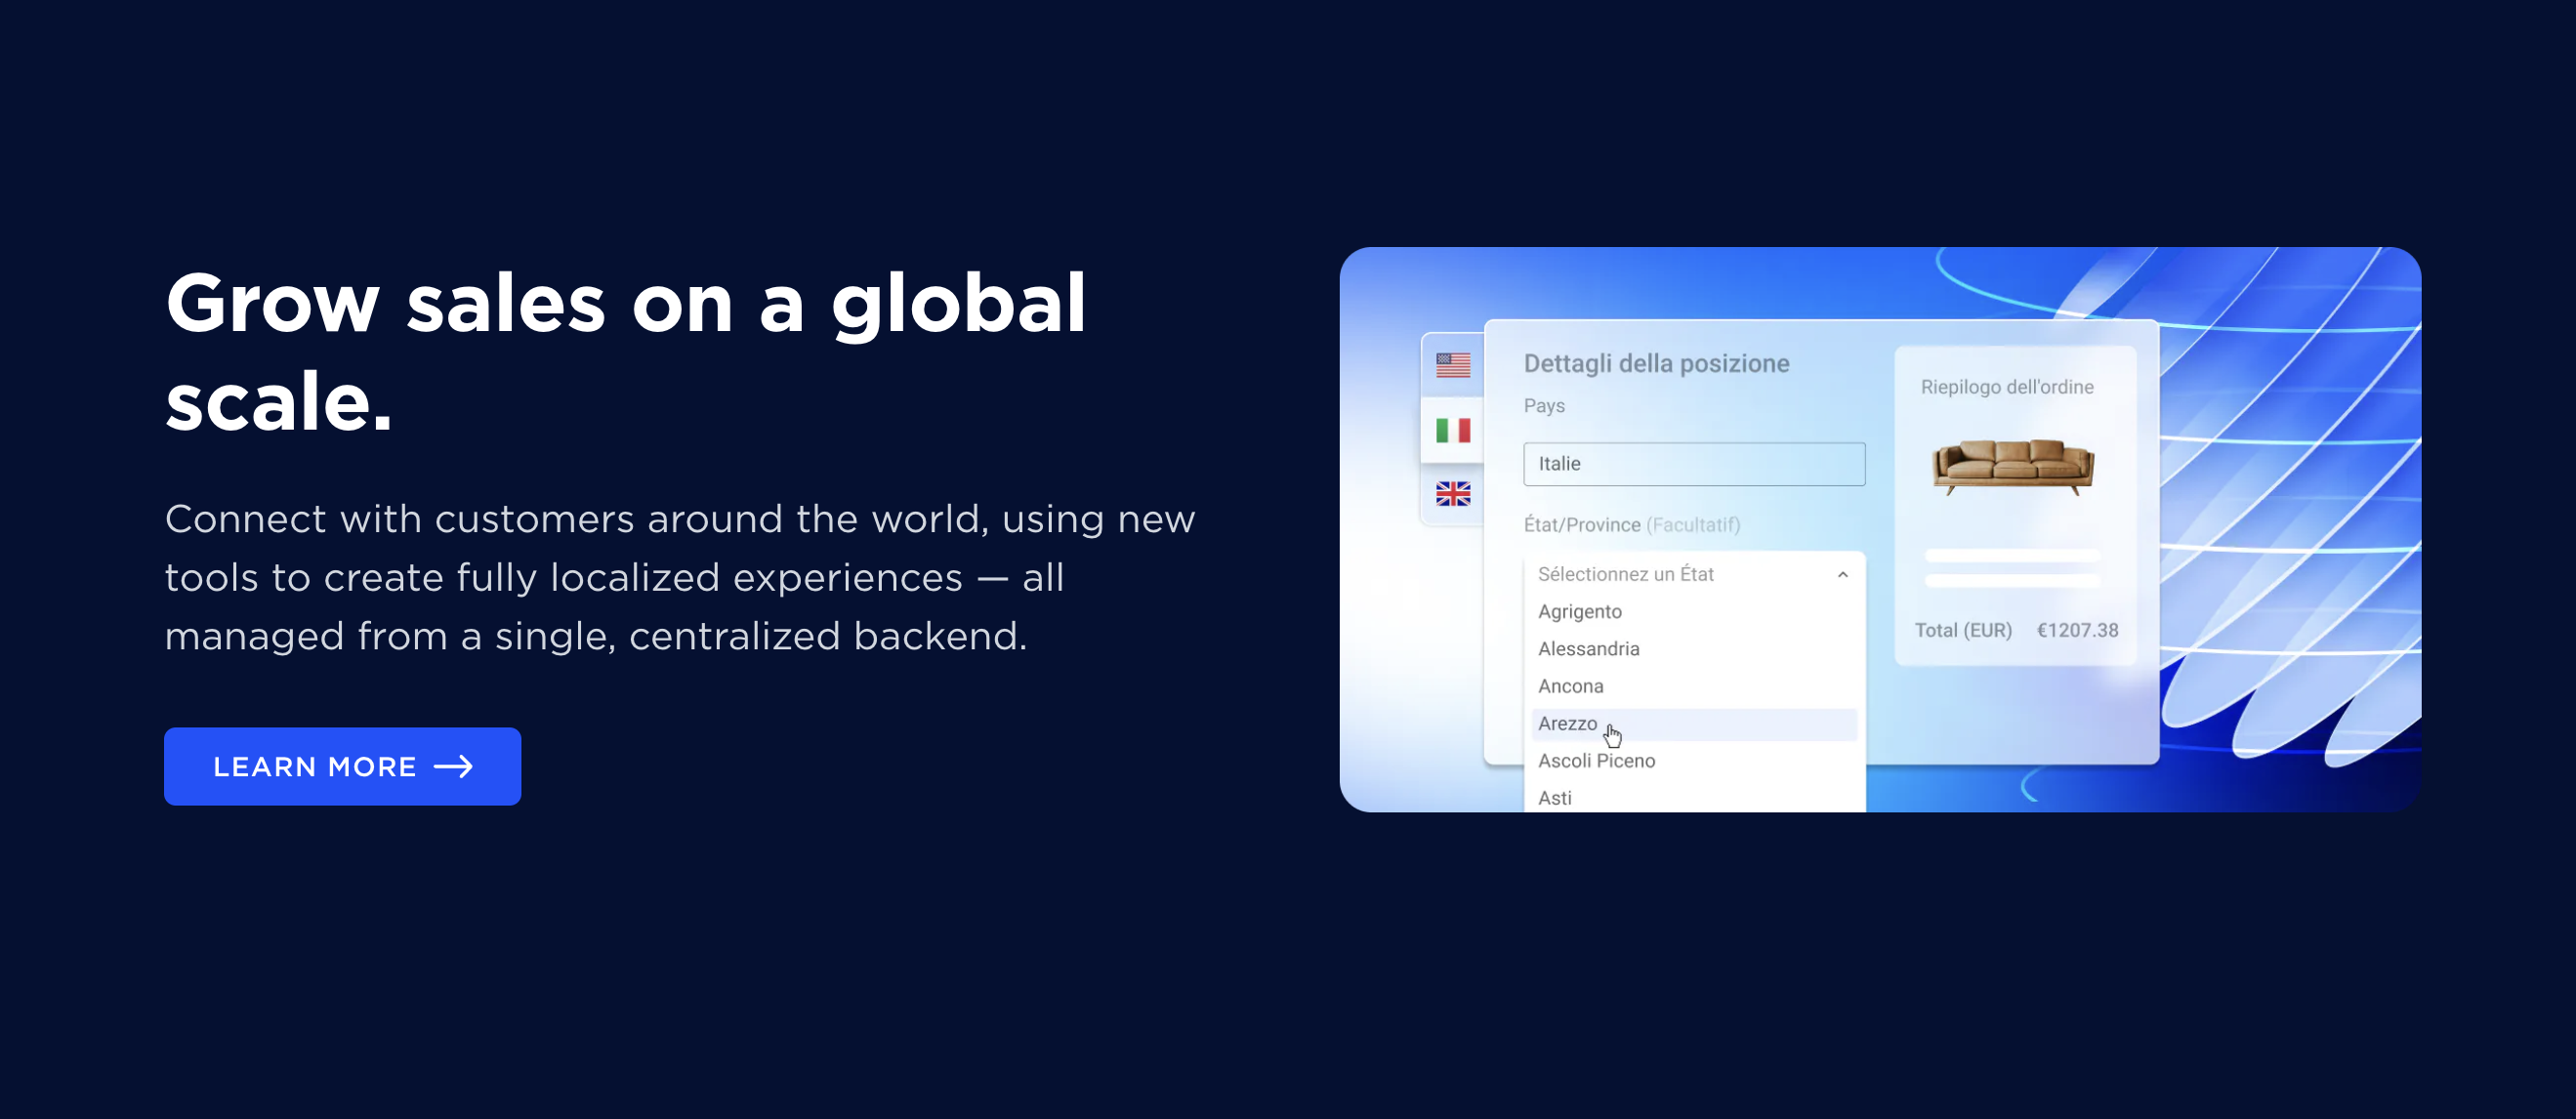Click the arrow icon inside Learn More

click(x=453, y=766)
